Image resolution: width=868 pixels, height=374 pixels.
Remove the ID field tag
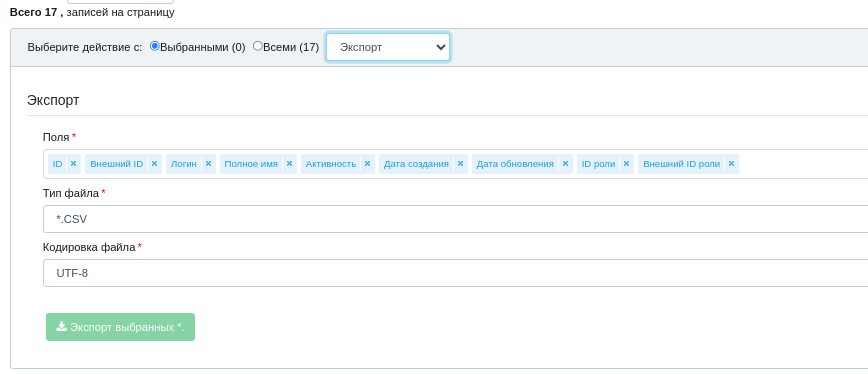point(73,164)
